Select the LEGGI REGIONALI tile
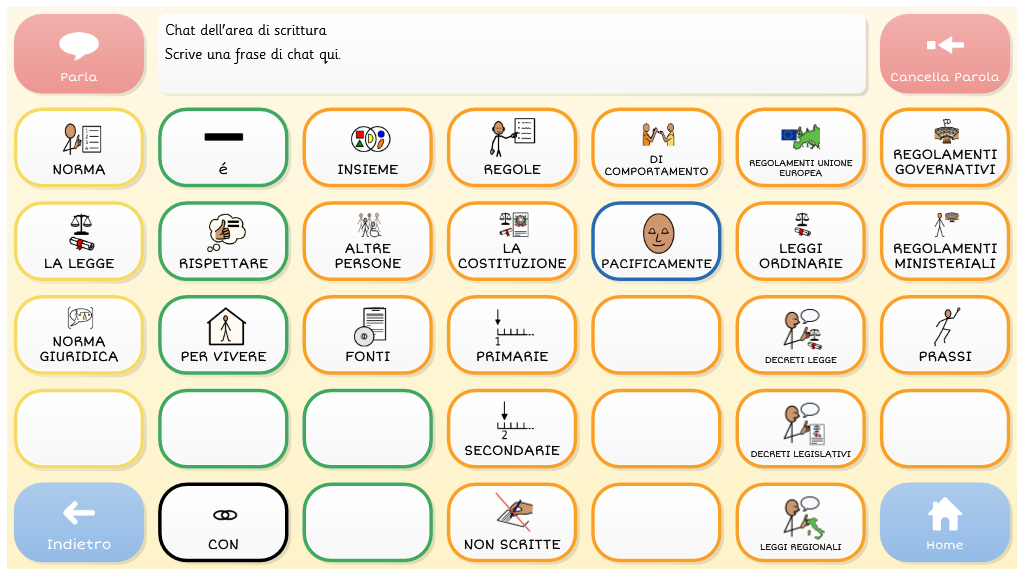The width and height of the screenshot is (1024, 576). (x=800, y=524)
